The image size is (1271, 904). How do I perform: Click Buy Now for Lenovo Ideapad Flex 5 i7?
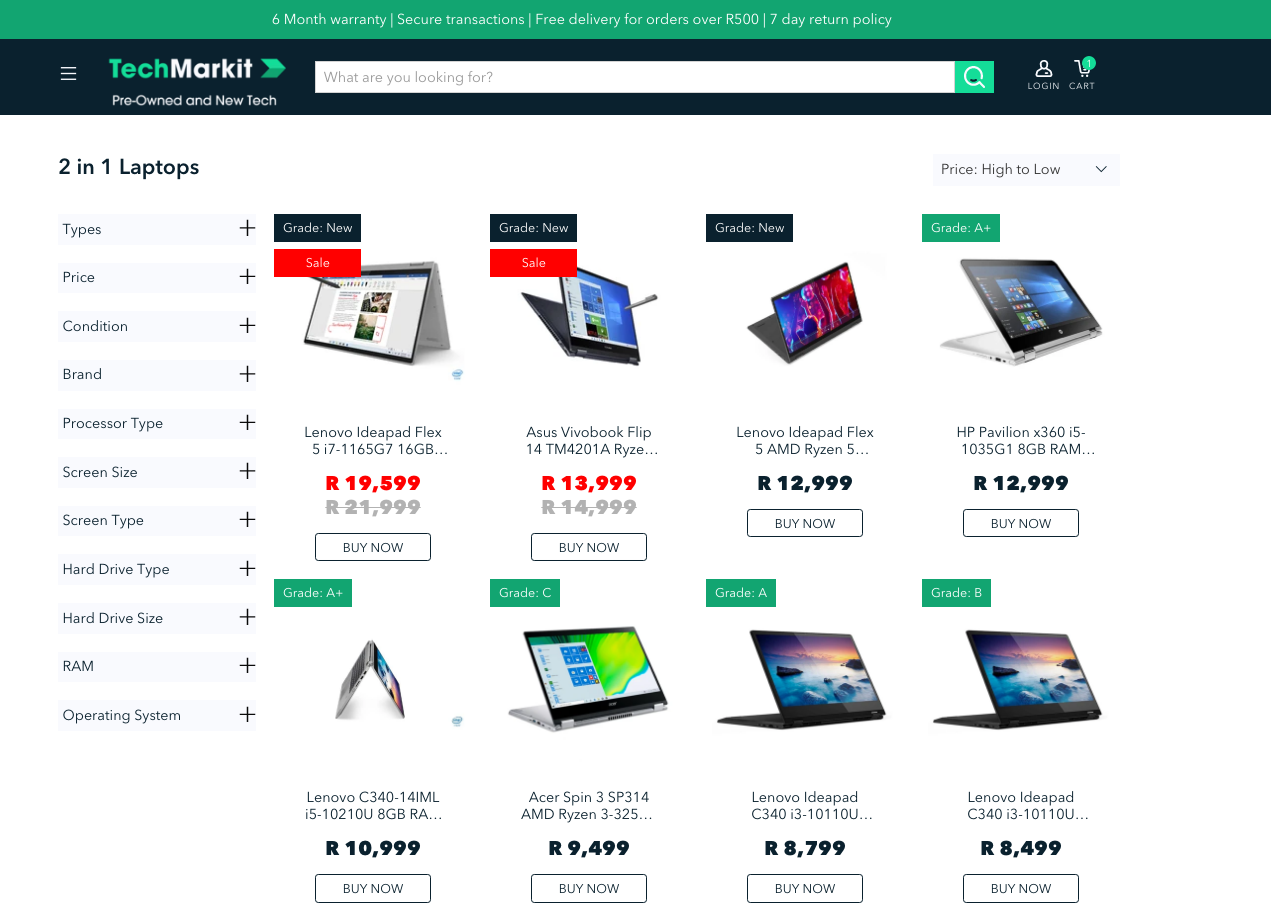(373, 547)
